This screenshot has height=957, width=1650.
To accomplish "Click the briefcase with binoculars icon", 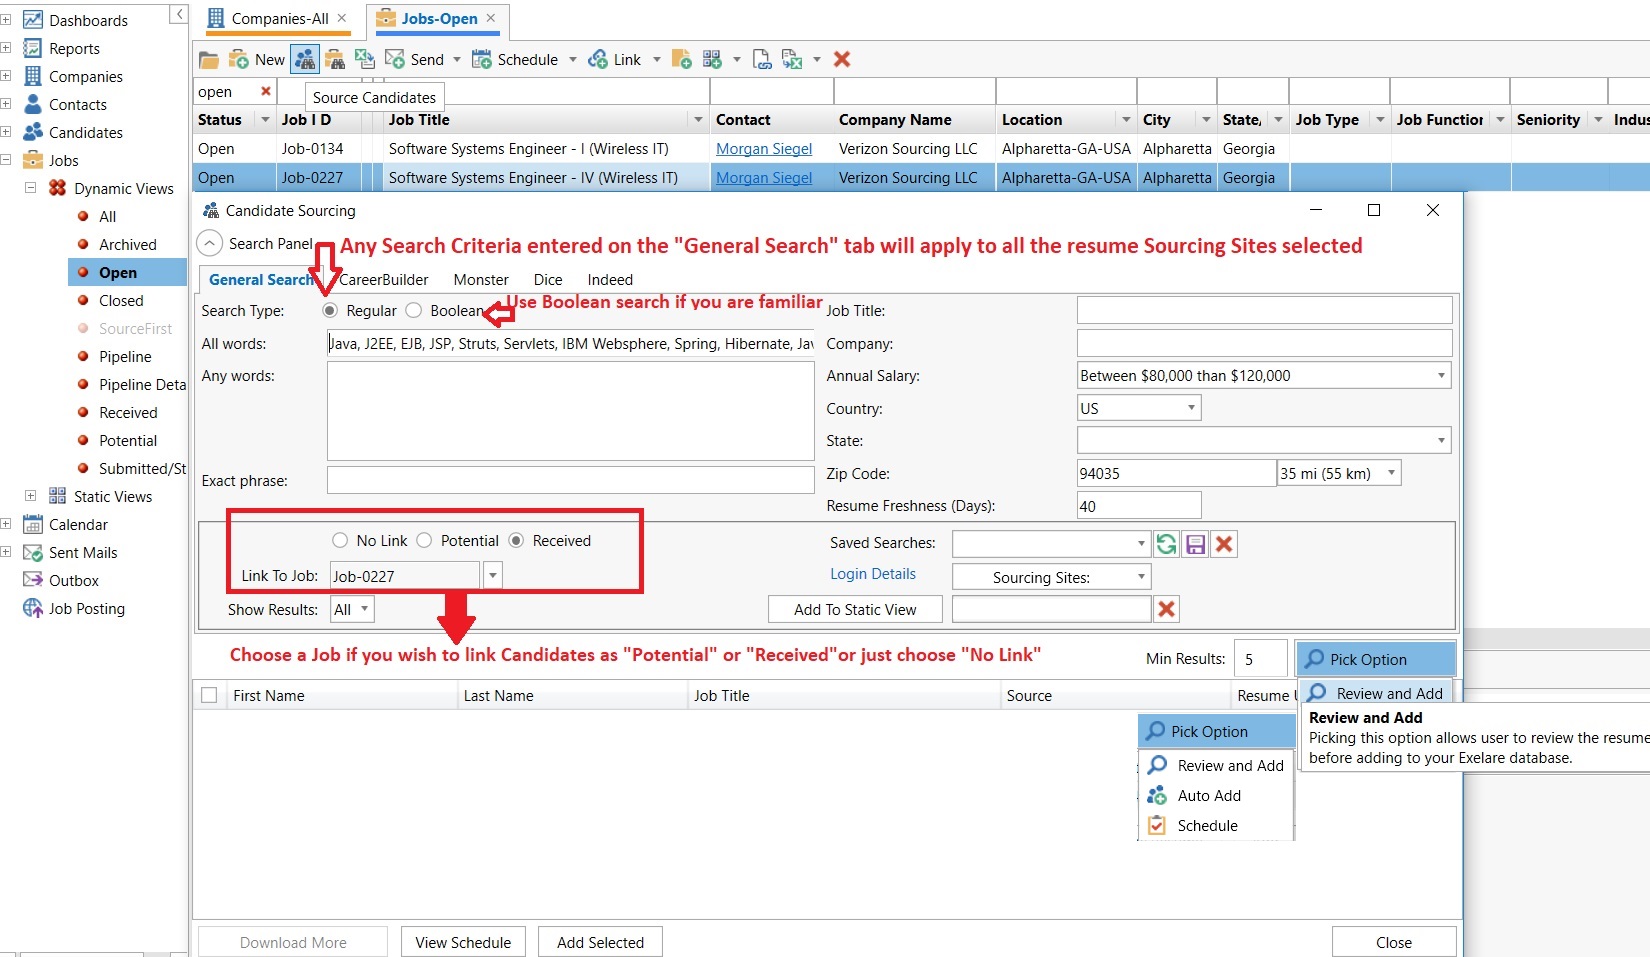I will tap(335, 60).
